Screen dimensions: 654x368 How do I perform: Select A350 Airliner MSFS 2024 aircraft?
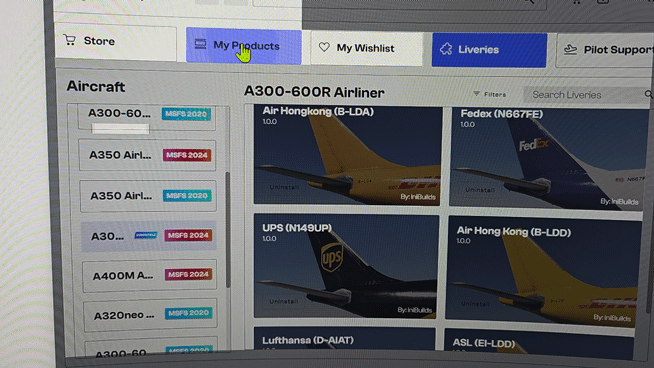(x=147, y=155)
